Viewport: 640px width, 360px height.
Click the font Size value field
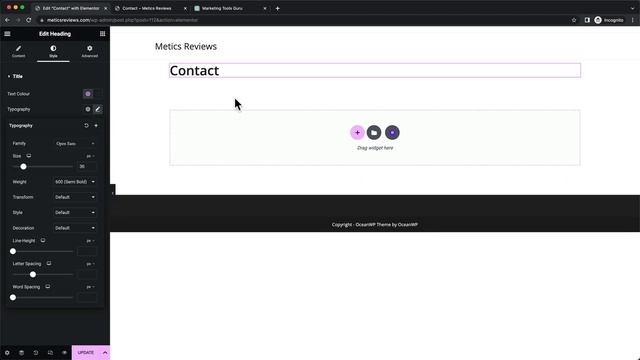(x=87, y=167)
